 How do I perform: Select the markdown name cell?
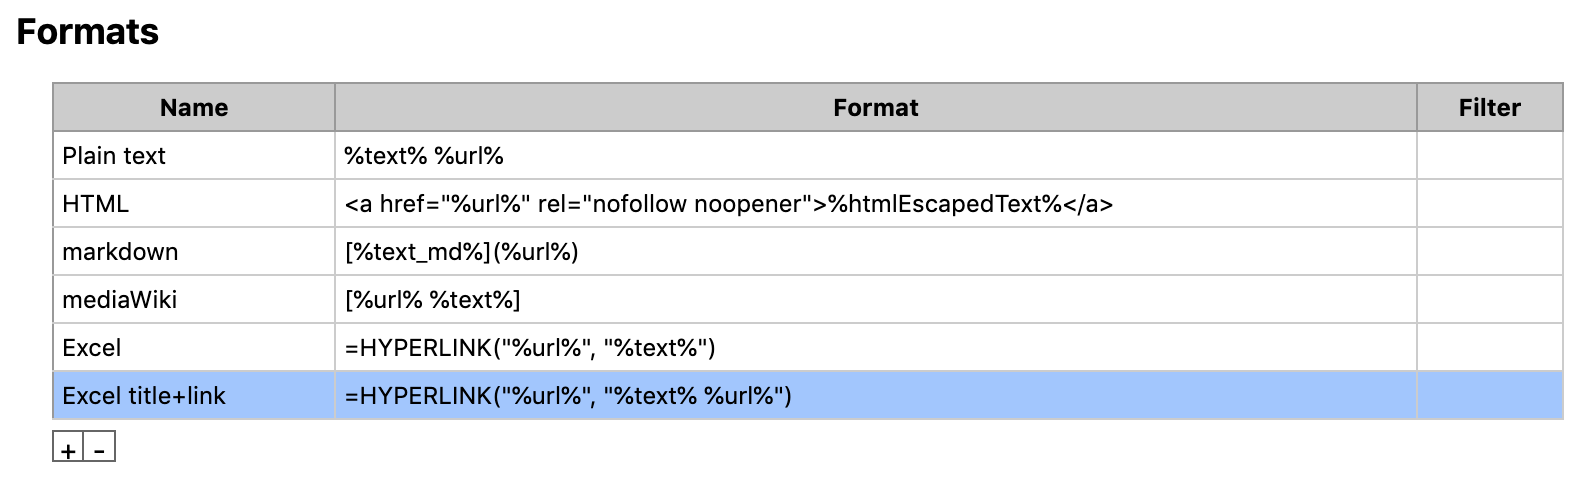[x=120, y=252]
